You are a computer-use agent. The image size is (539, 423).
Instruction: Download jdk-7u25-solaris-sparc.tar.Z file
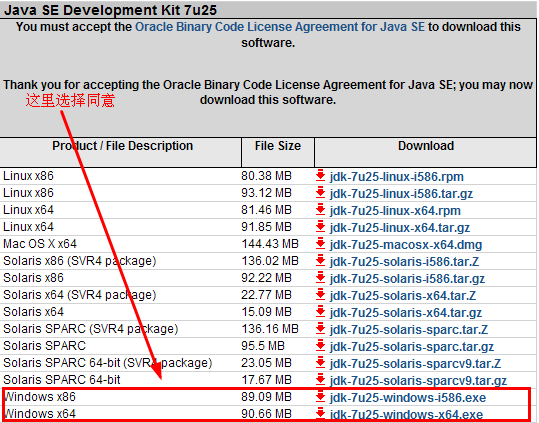(x=409, y=330)
